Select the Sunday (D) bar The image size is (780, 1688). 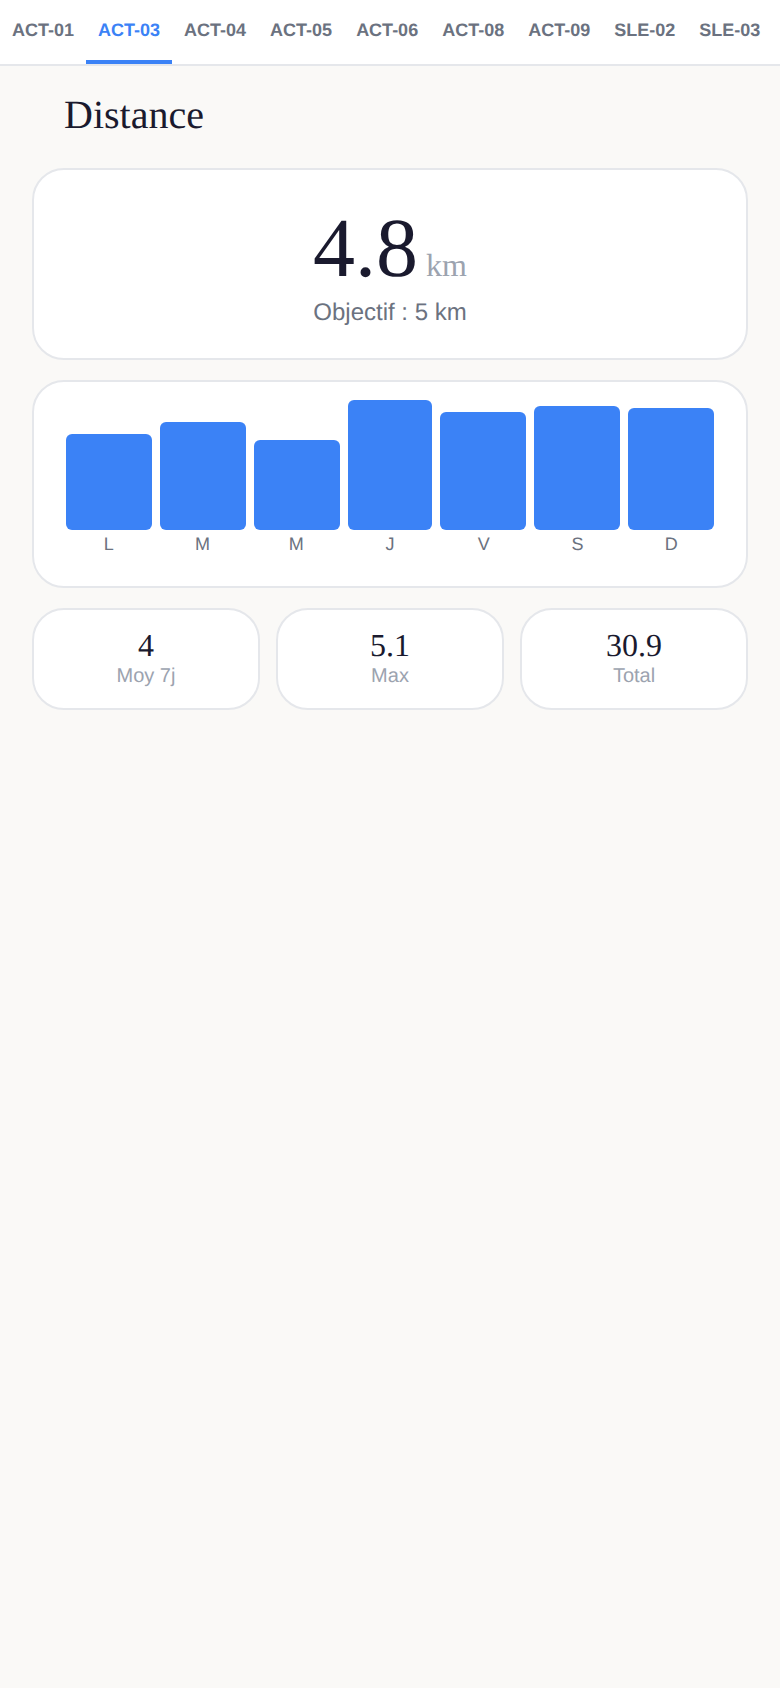pyautogui.click(x=671, y=469)
